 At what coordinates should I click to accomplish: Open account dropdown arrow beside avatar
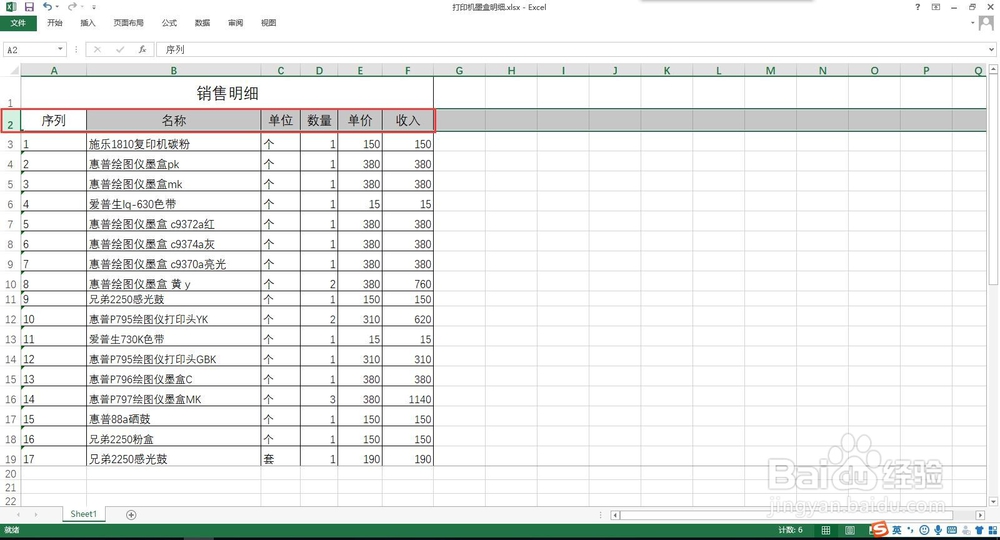(973, 24)
